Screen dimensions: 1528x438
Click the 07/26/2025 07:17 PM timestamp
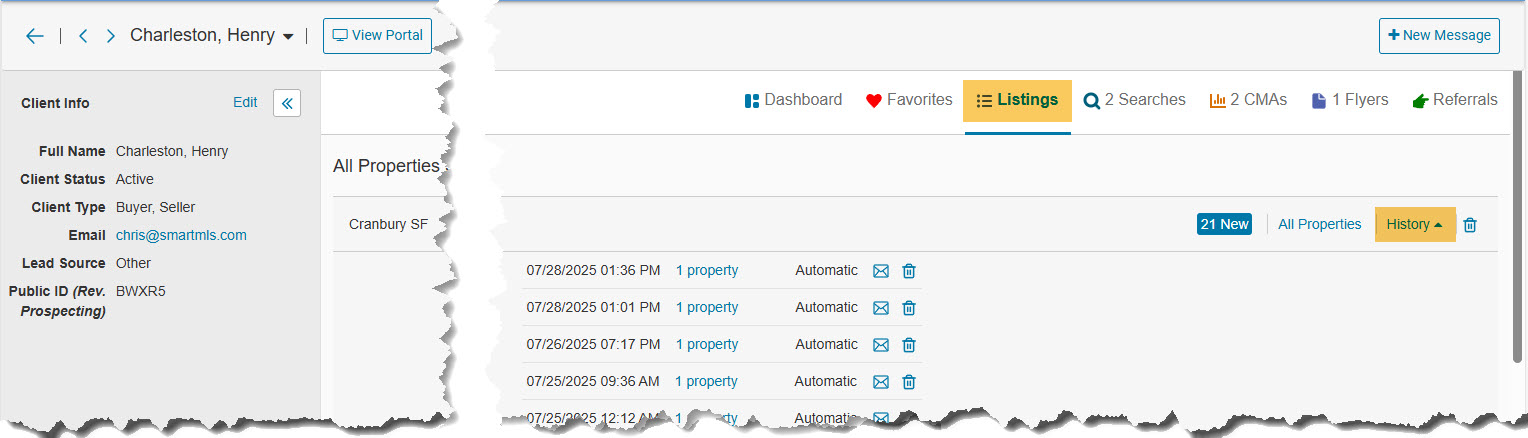(x=594, y=344)
